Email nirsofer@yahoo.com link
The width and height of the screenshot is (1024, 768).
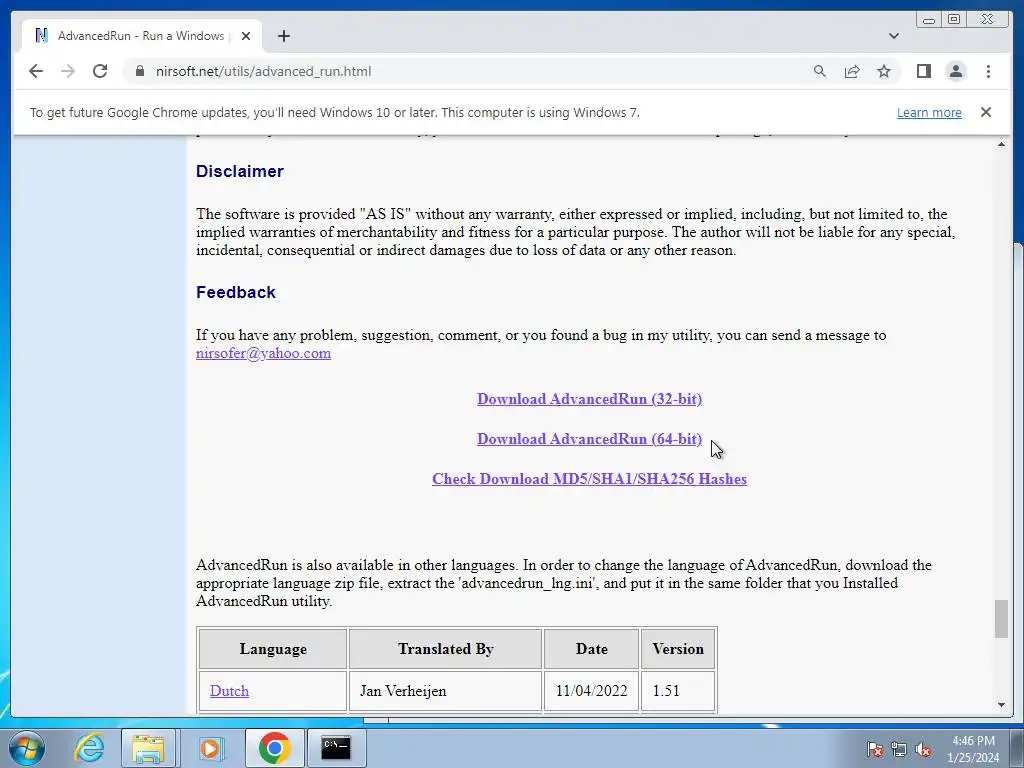point(263,353)
